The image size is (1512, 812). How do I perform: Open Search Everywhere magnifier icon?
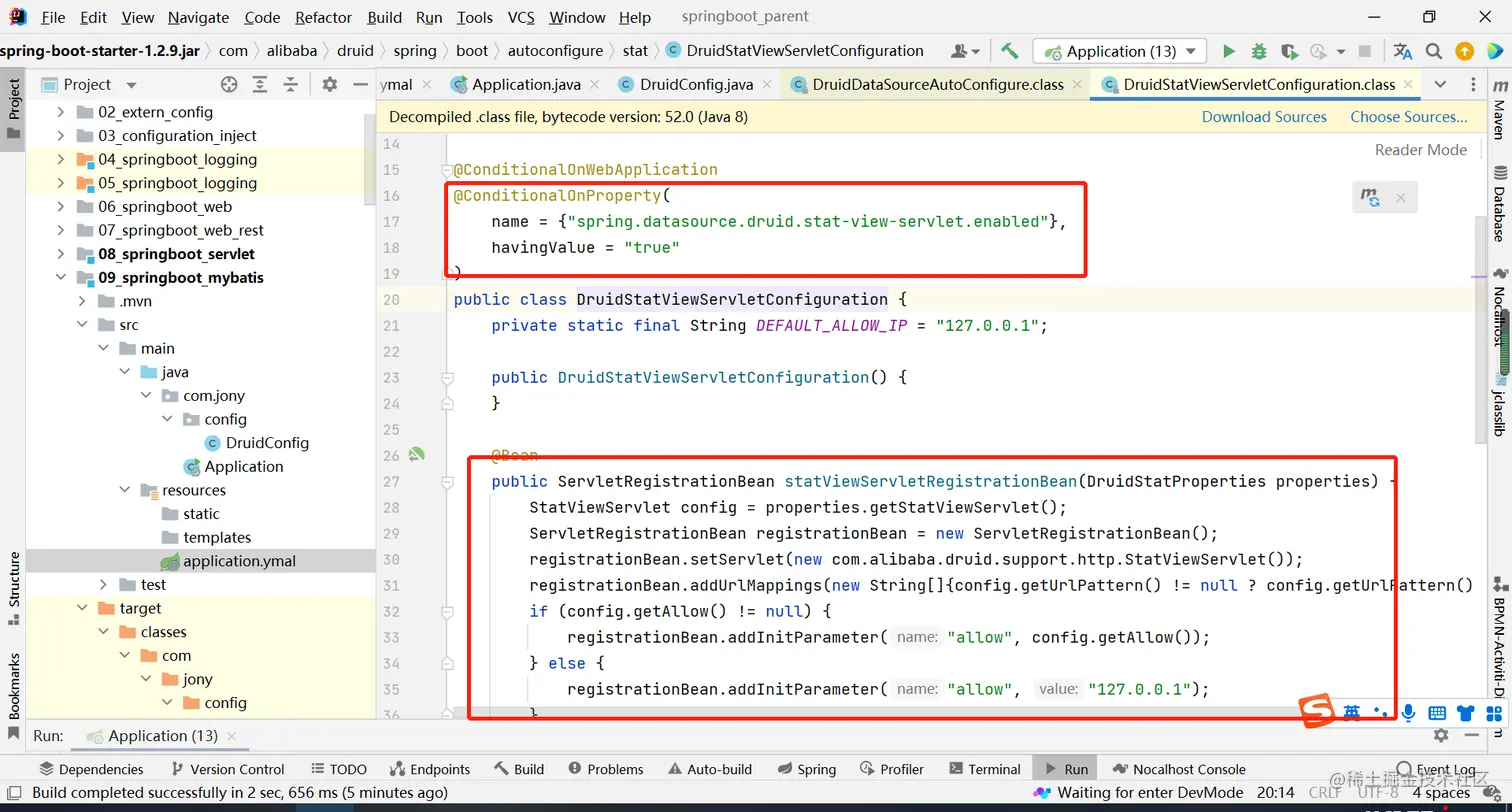point(1434,51)
